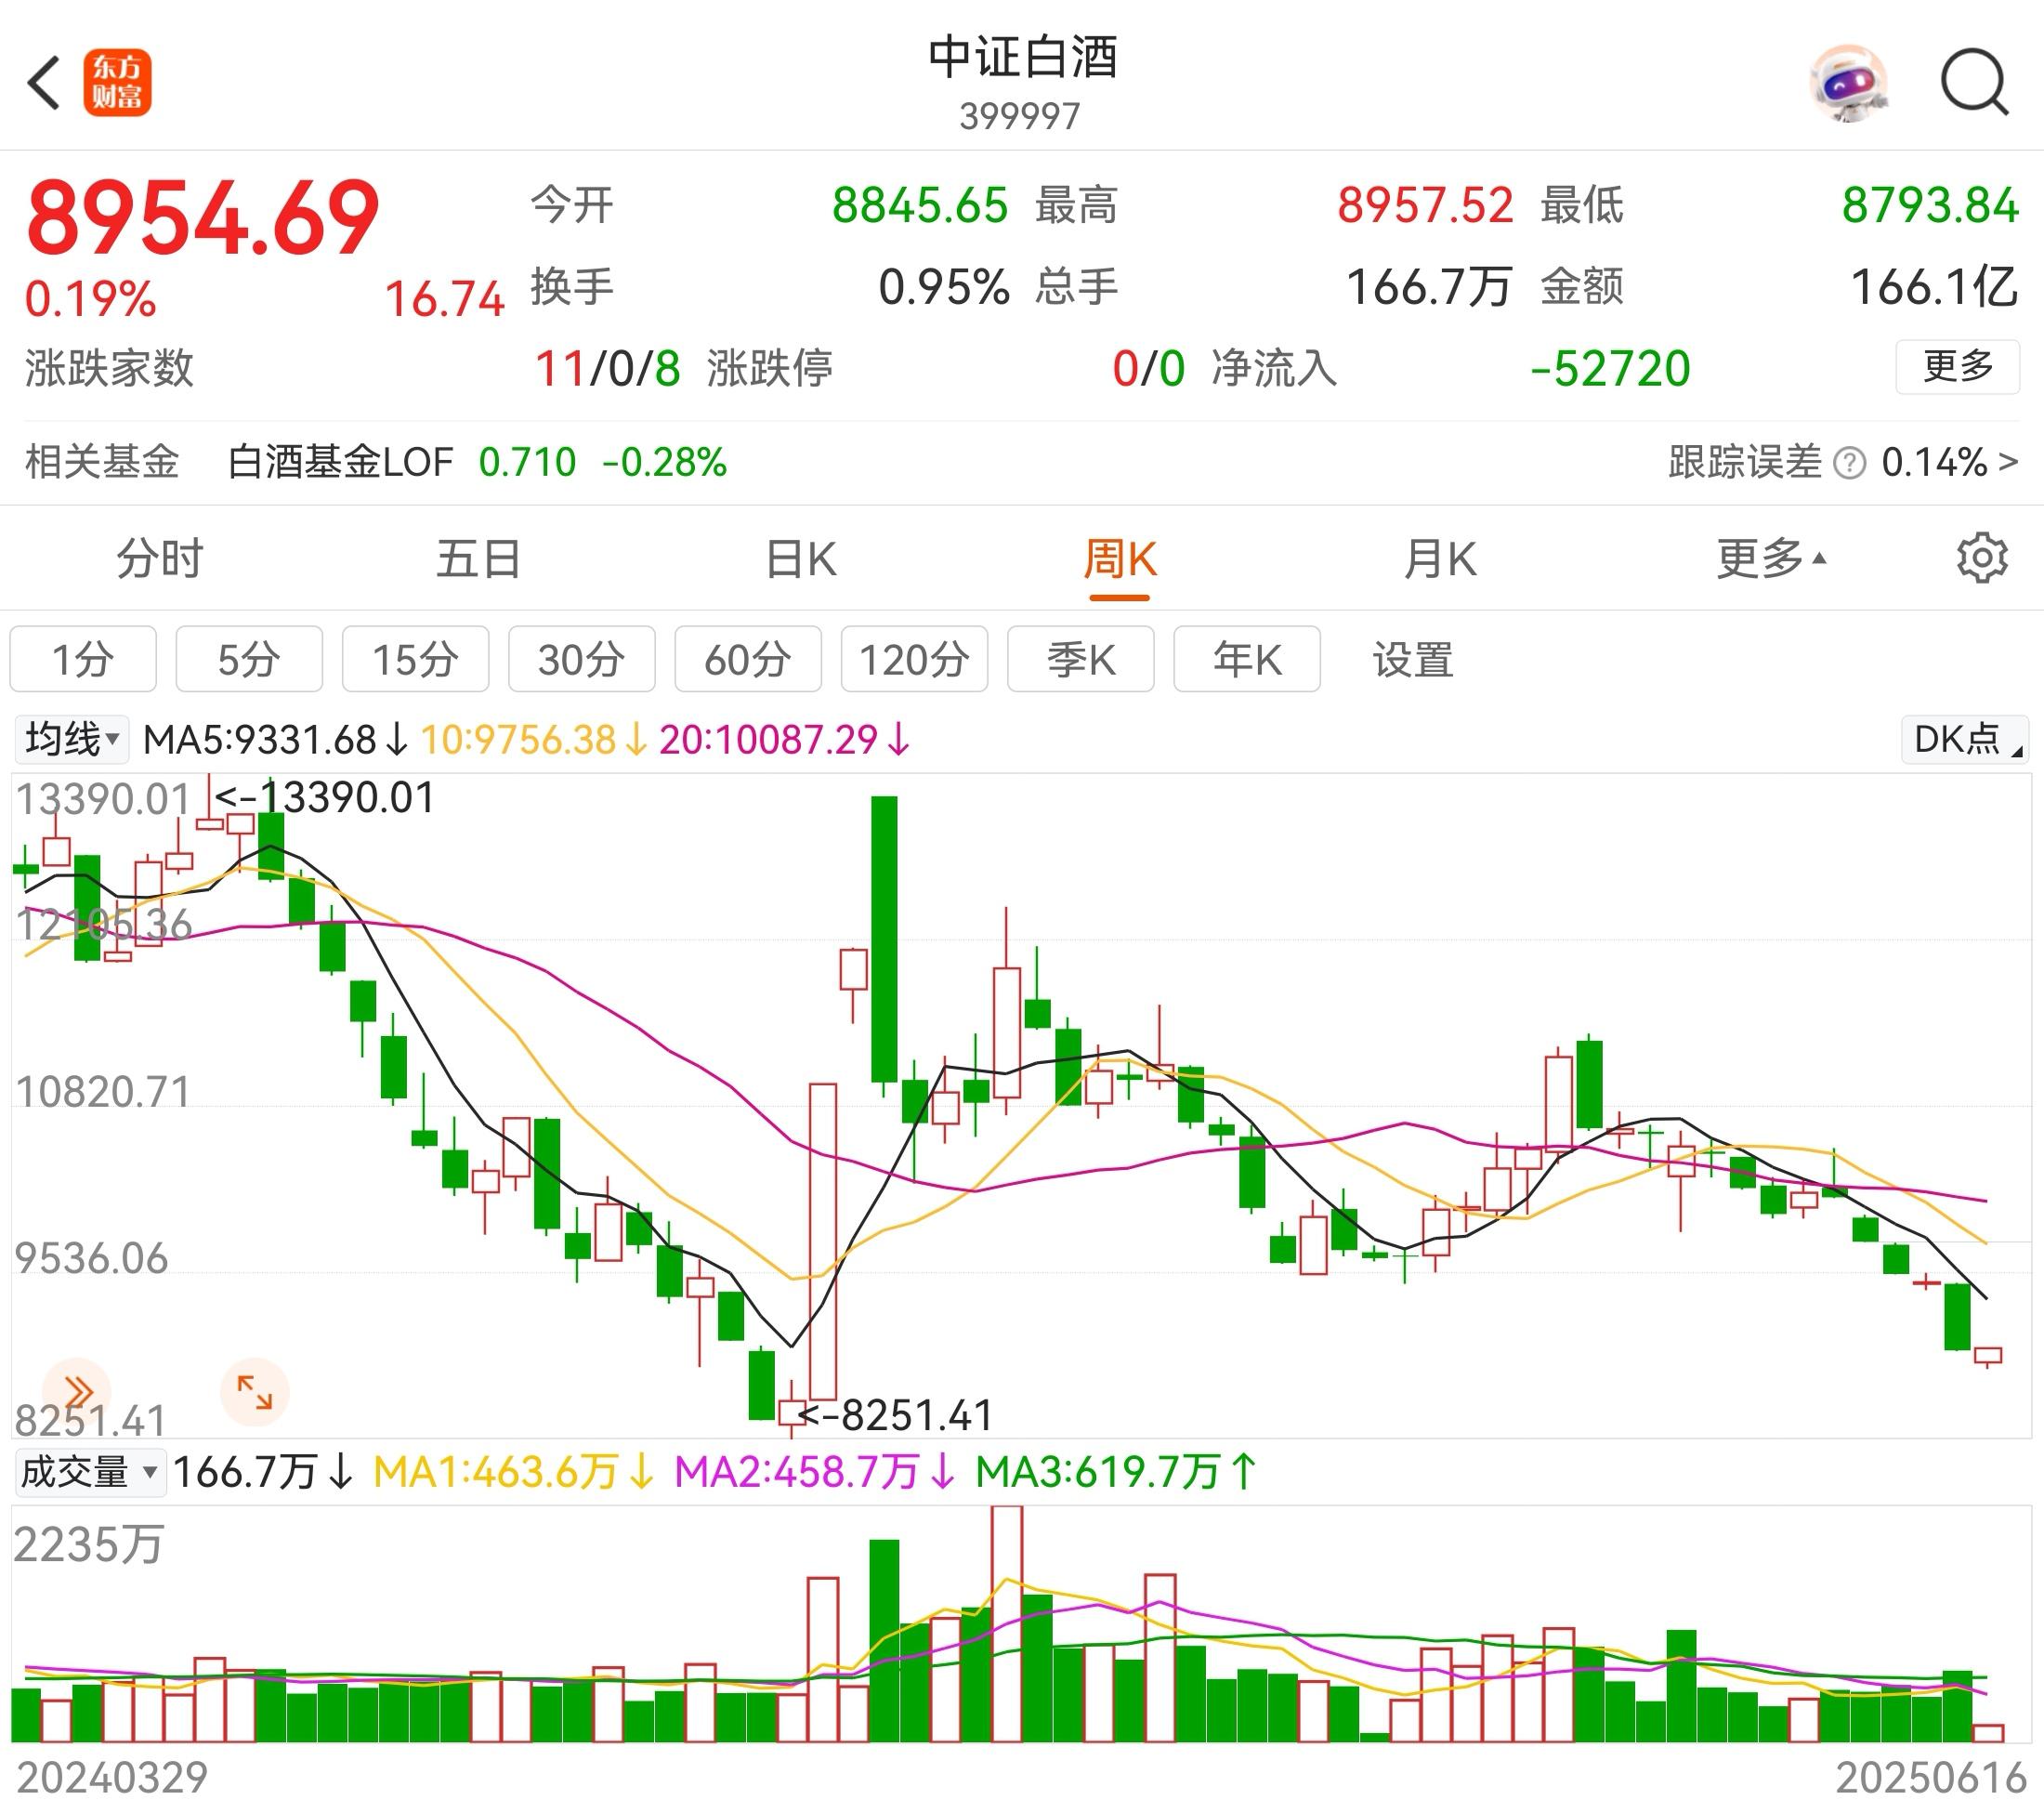Toggle DK点 display on the chart
Screen dimensions: 2044x1813
(x=1962, y=740)
